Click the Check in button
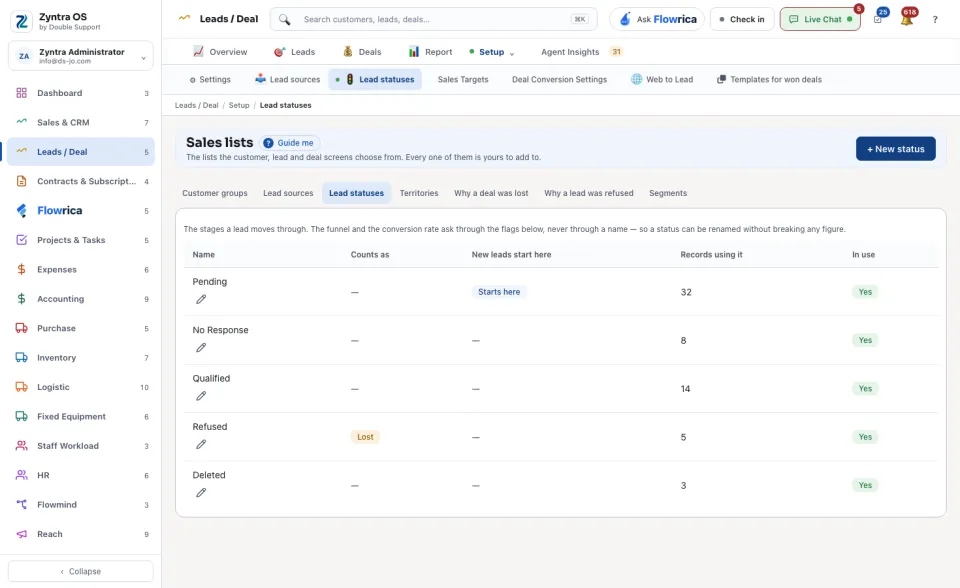 click(x=742, y=20)
